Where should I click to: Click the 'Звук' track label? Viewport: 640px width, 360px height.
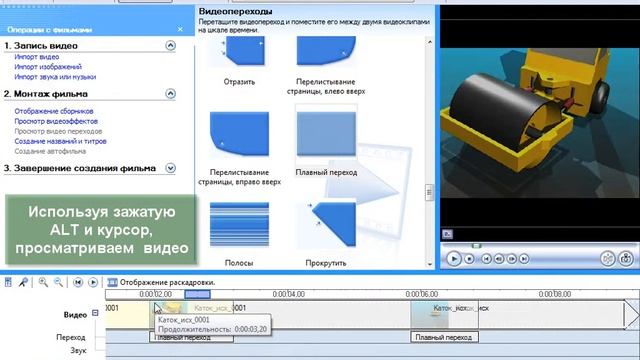[78, 350]
